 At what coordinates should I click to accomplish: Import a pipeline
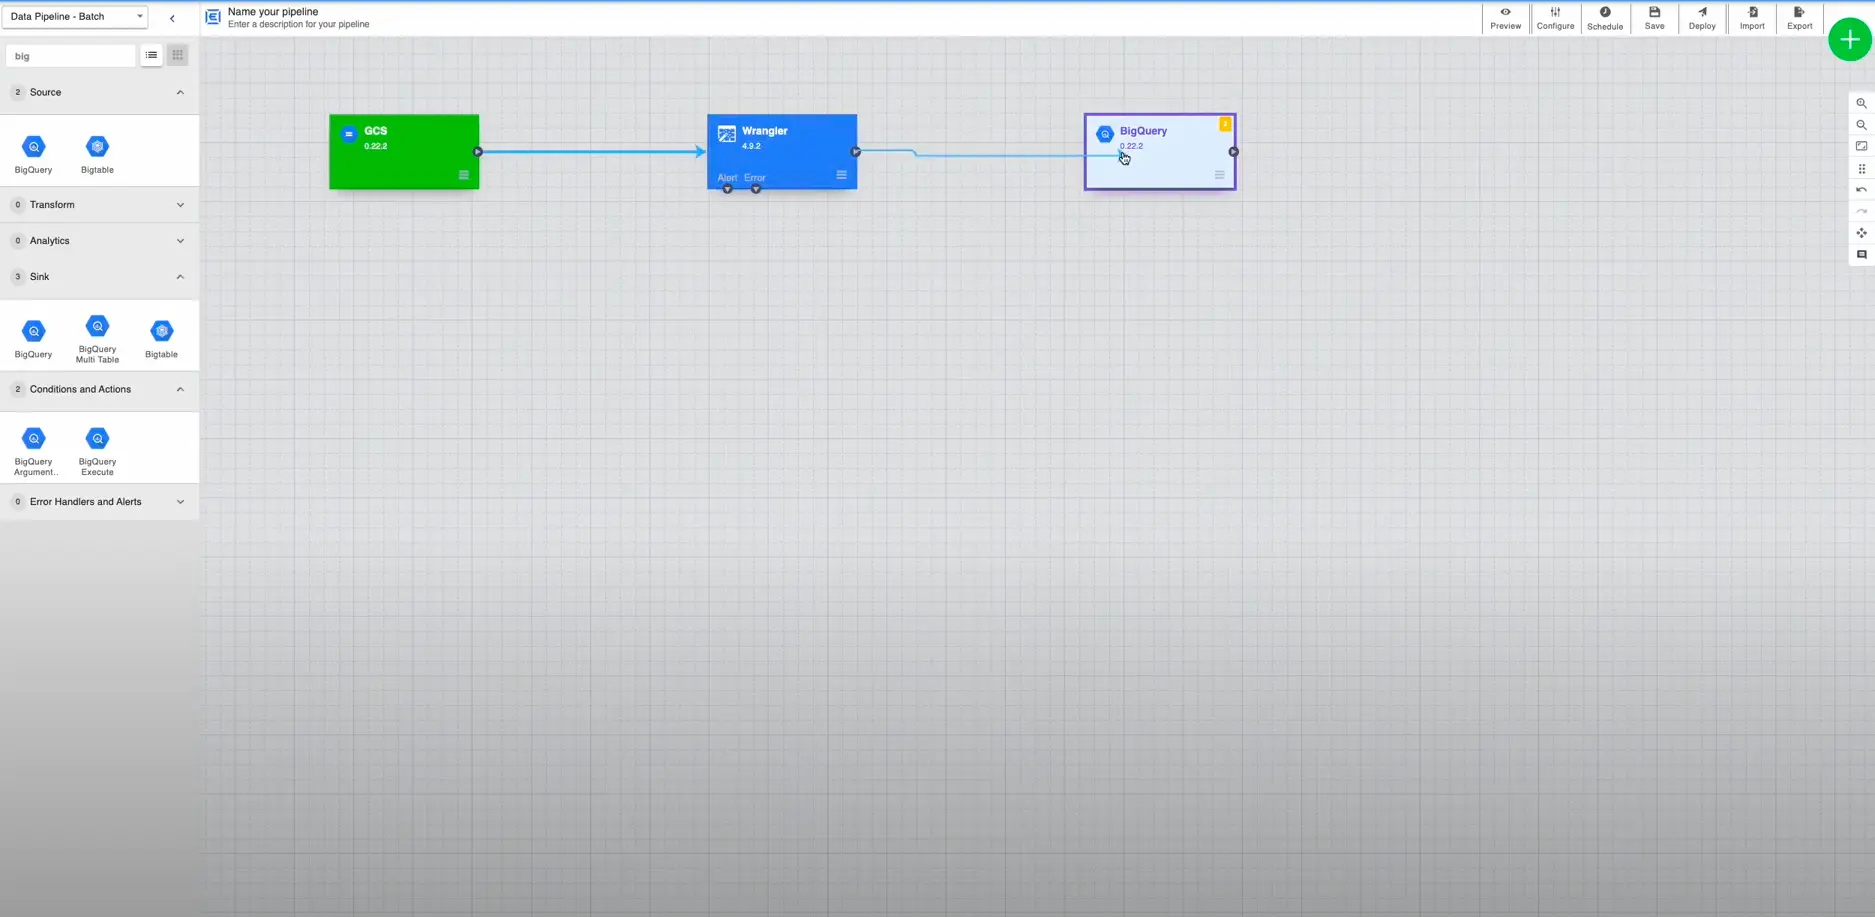1752,18
